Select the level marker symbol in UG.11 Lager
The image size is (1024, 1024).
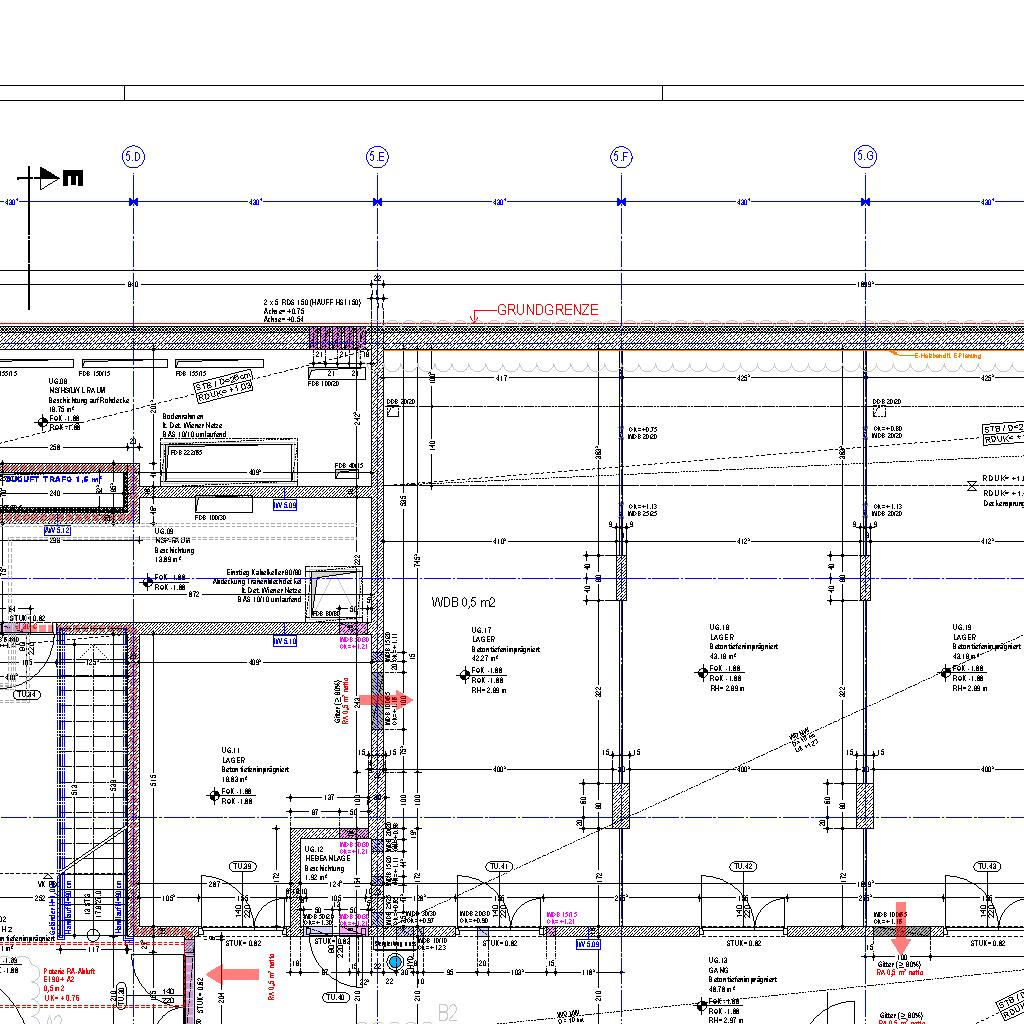[x=213, y=796]
